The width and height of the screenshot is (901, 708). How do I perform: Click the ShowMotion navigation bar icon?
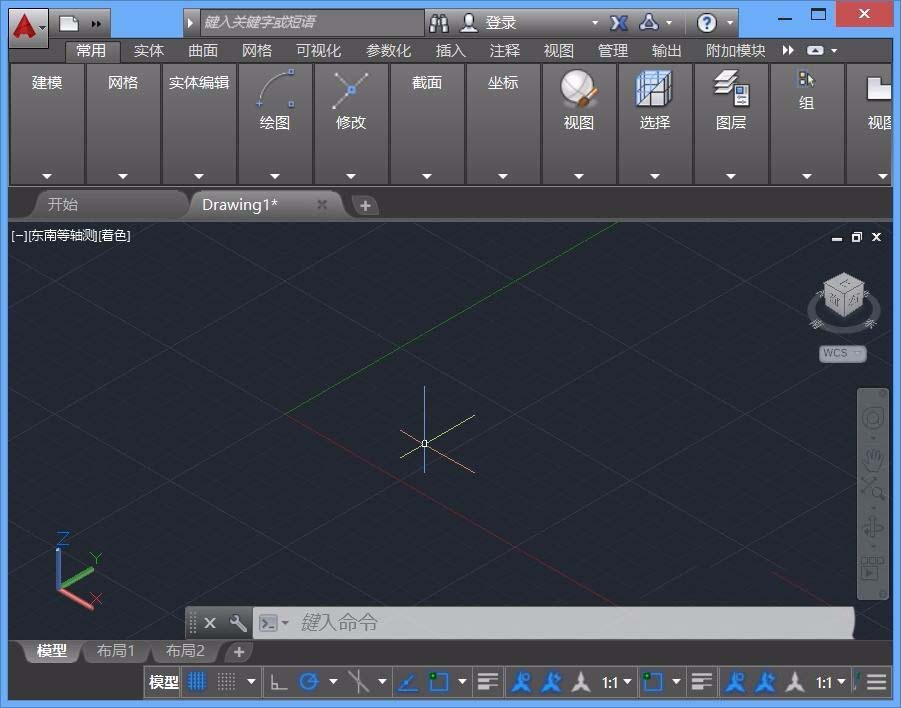[873, 568]
